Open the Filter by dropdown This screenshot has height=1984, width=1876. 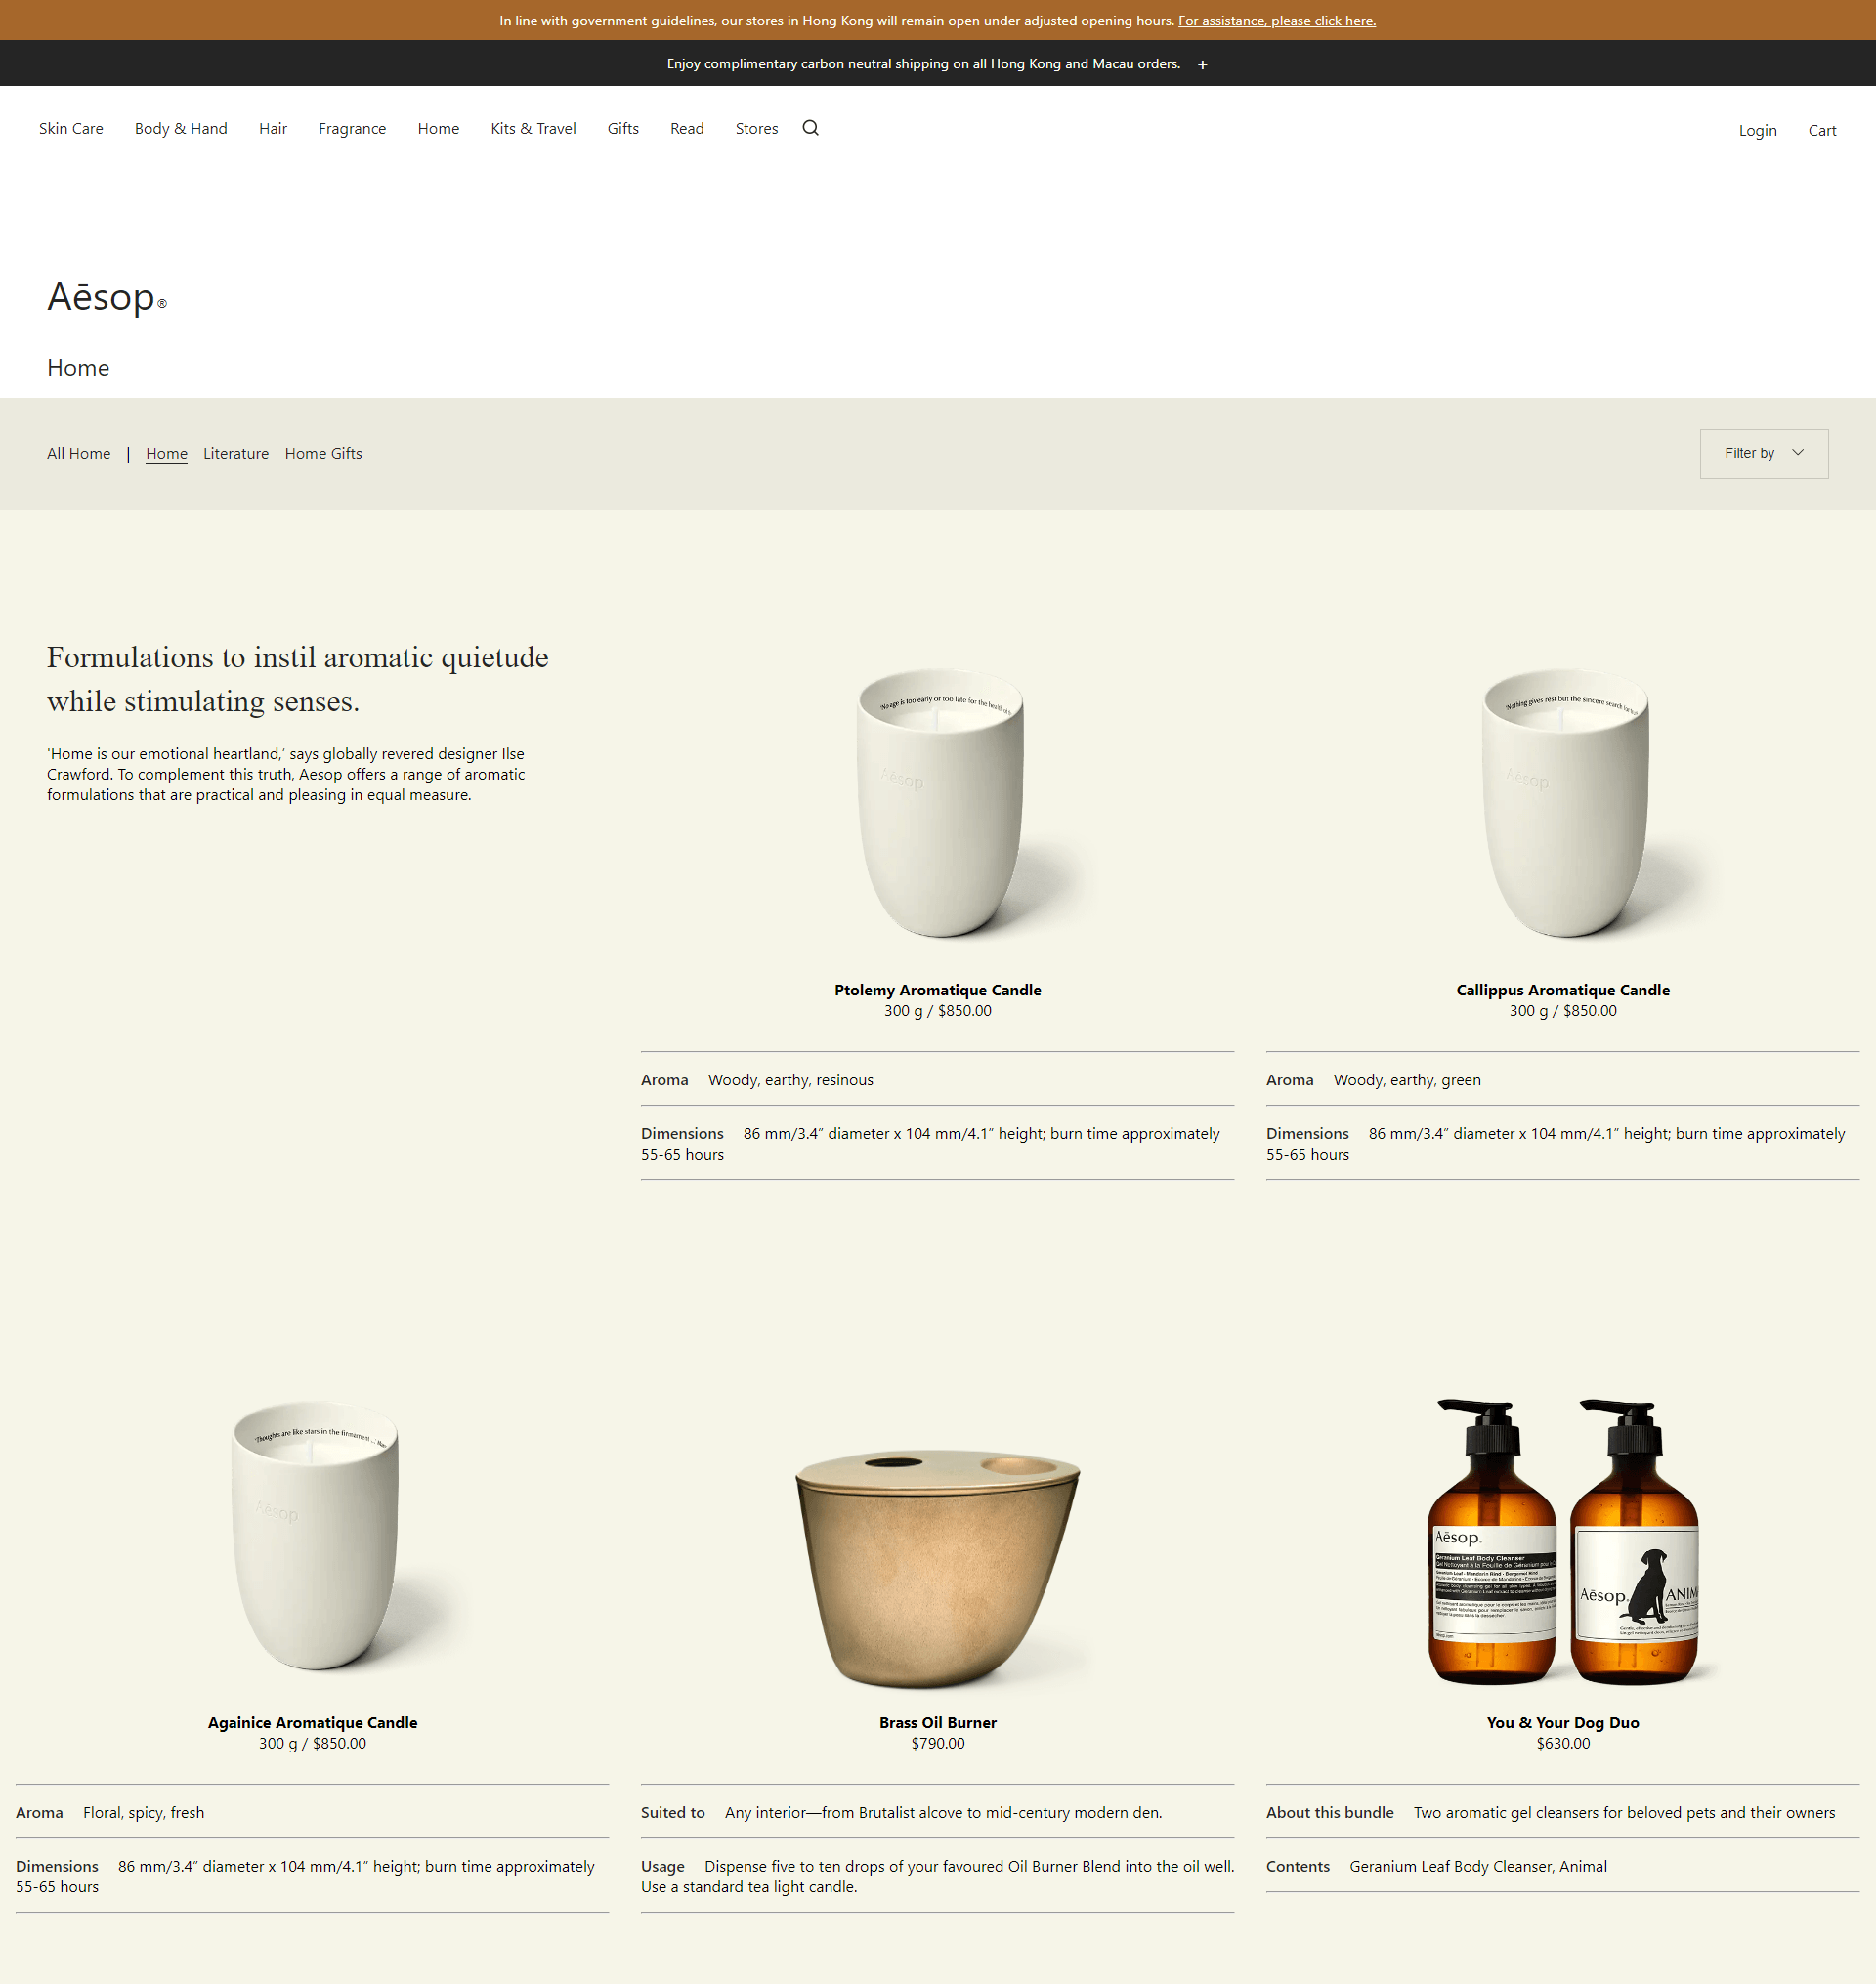[x=1763, y=453]
